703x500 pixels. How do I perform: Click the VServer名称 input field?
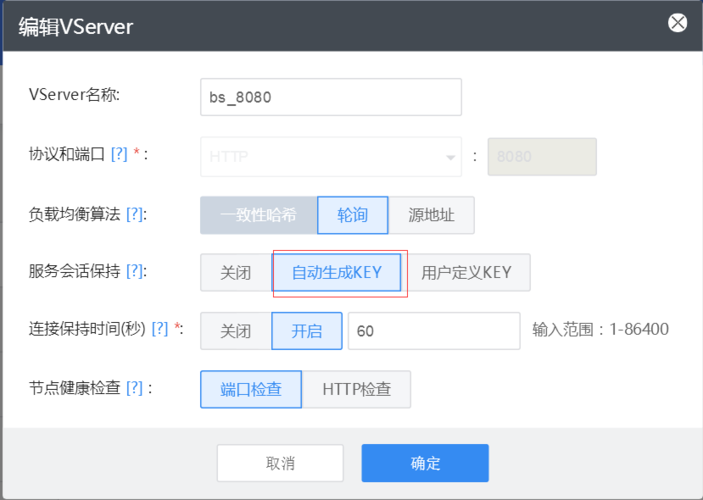(x=331, y=97)
